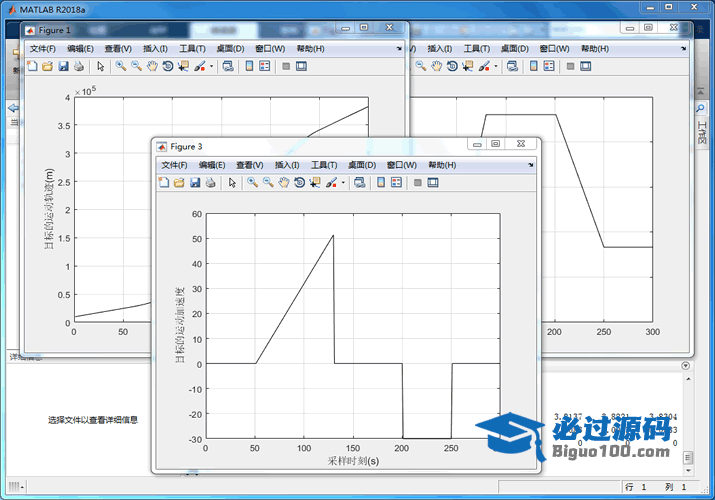Click command window vertical scrollbar down arrow
Viewport: 715px width, 500px height.
pyautogui.click(x=688, y=471)
